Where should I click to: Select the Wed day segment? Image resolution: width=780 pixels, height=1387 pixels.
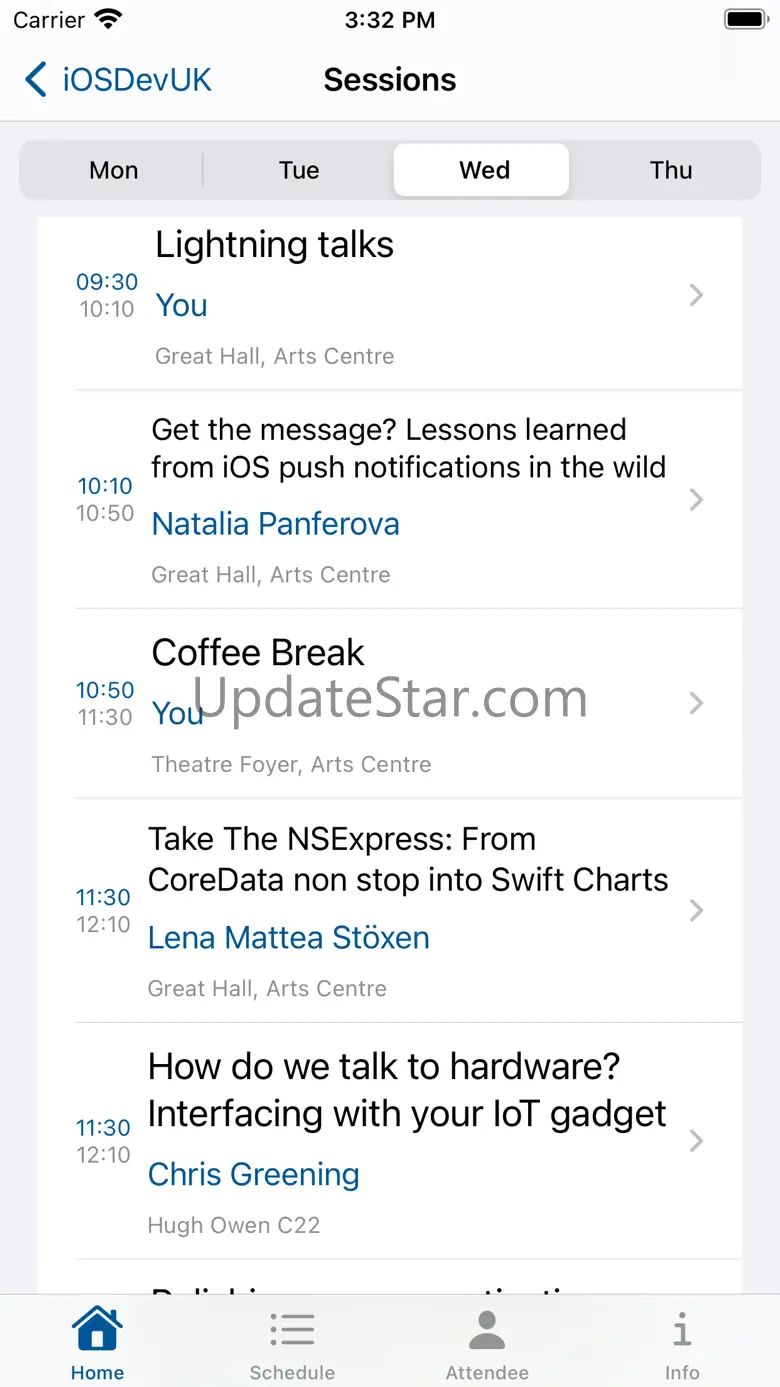[x=482, y=170]
